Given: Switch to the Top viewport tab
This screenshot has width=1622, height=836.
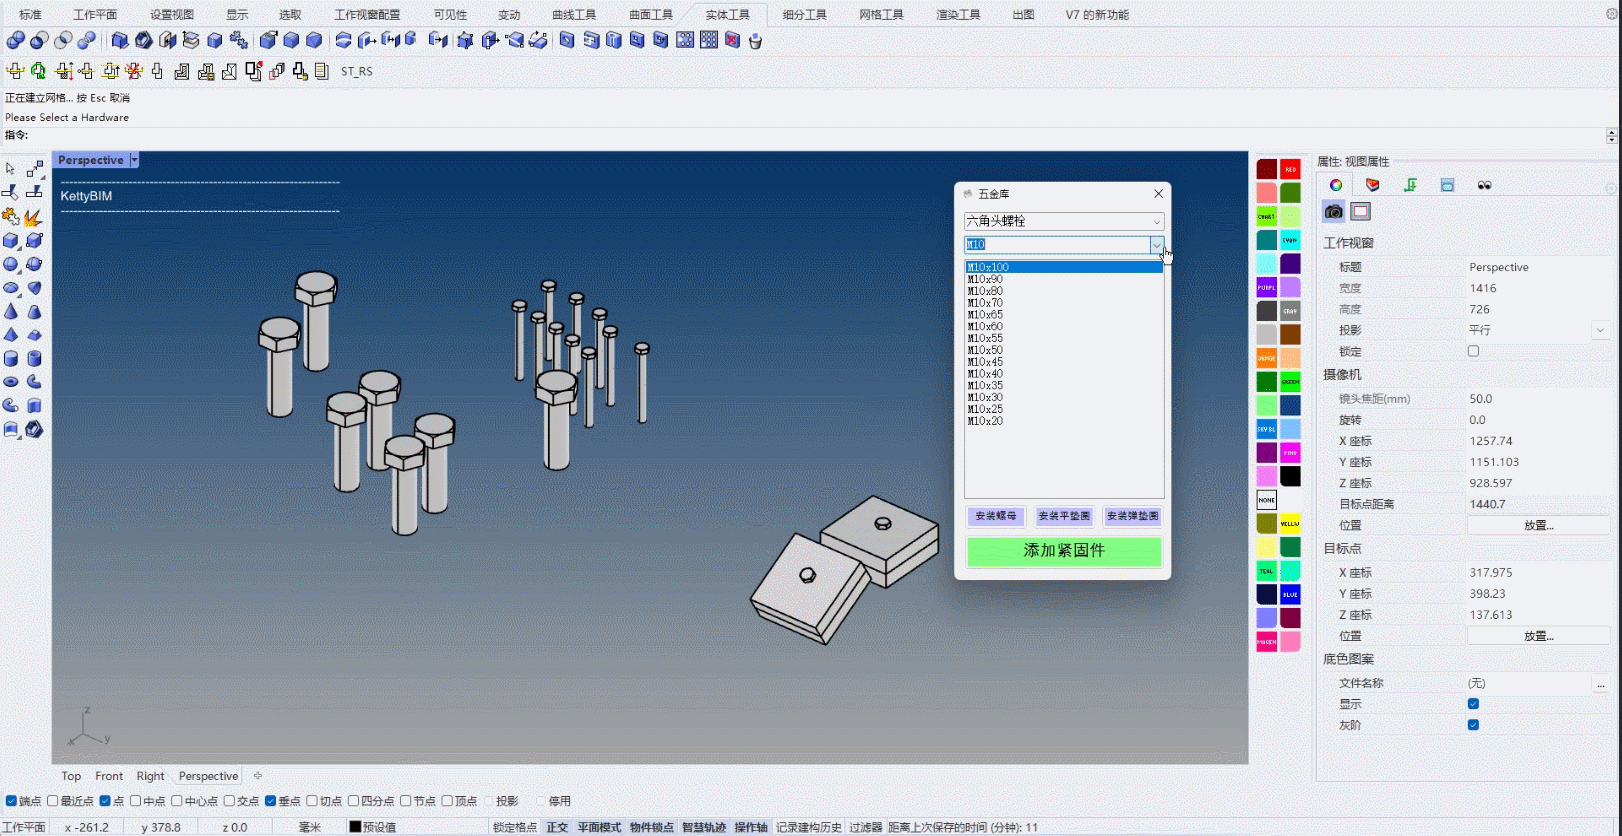Looking at the screenshot, I should (x=71, y=776).
